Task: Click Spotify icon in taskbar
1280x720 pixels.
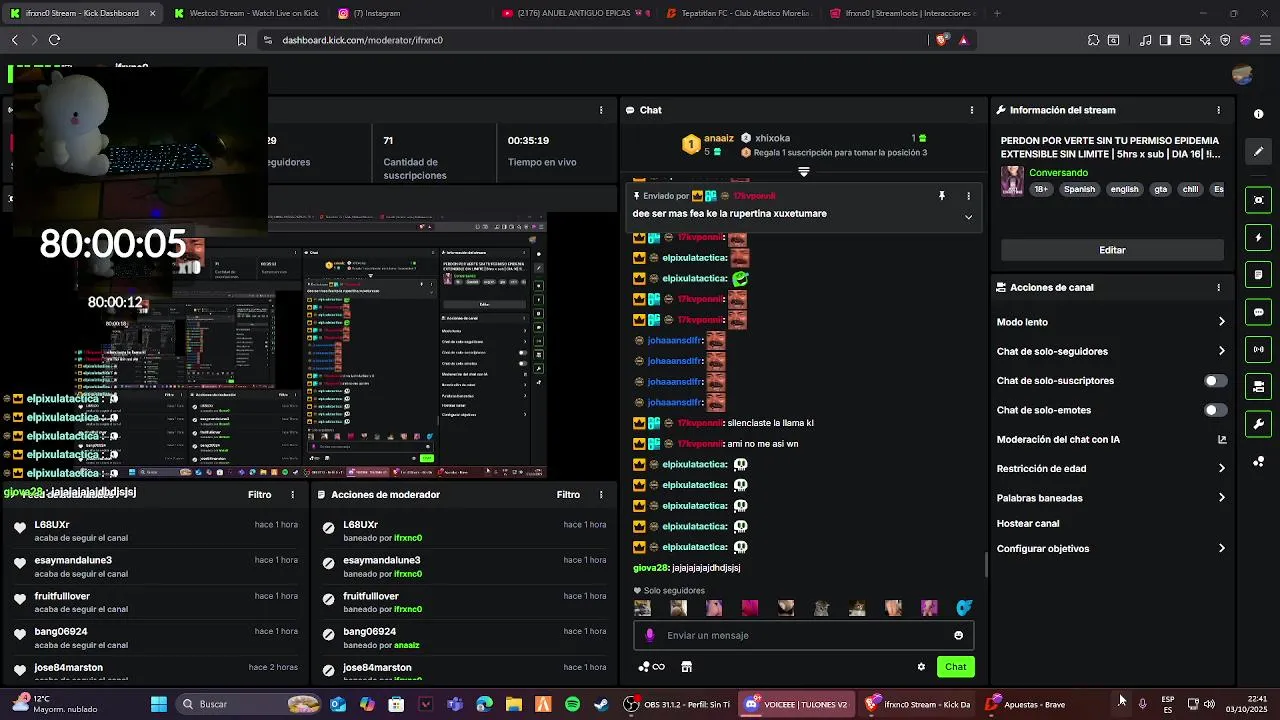Action: point(572,704)
